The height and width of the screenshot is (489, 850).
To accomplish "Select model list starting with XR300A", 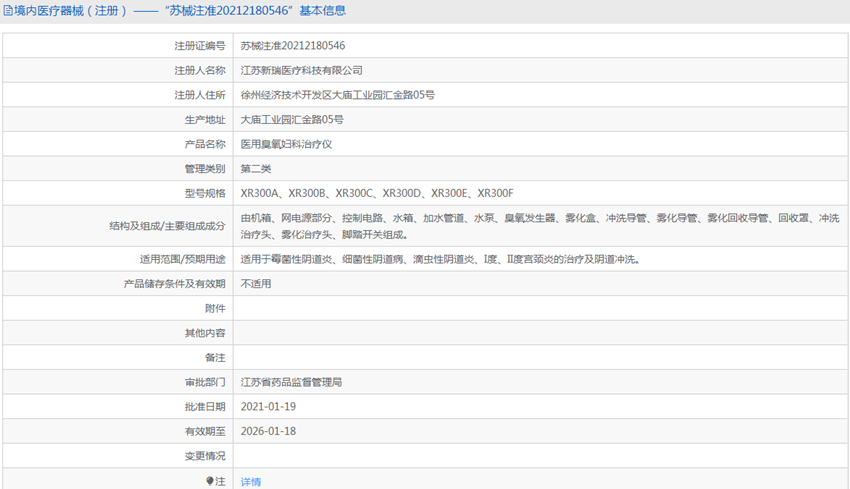I will (377, 194).
